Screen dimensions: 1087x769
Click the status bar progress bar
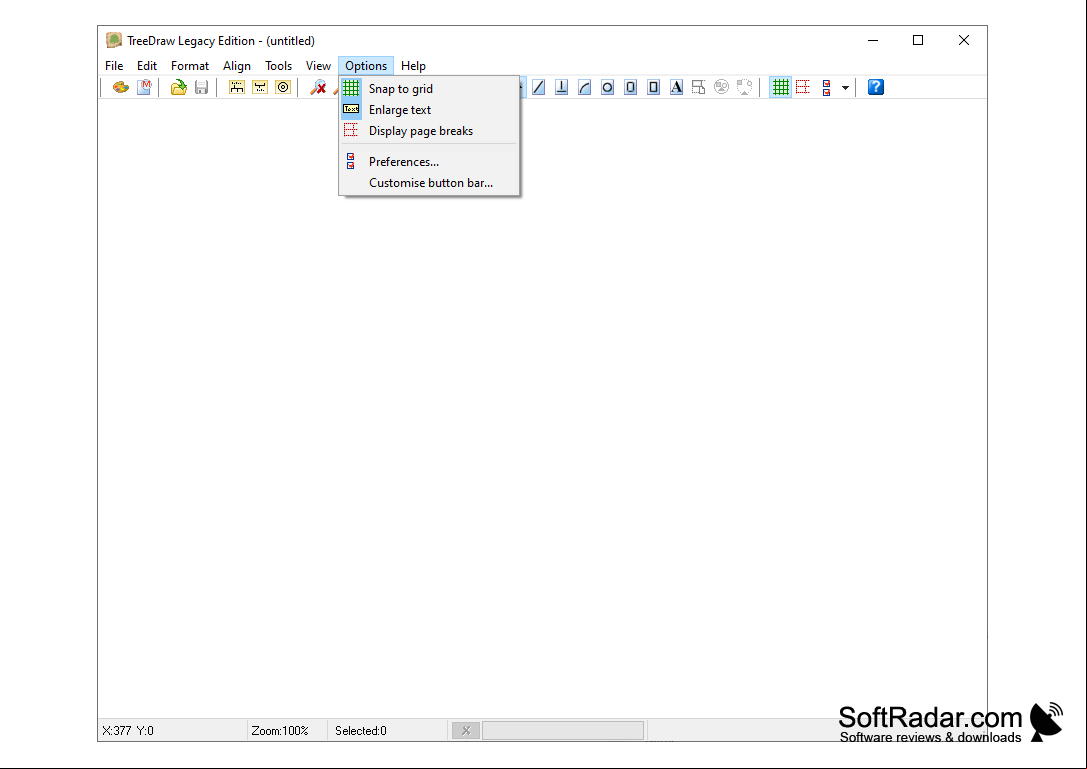pos(563,730)
